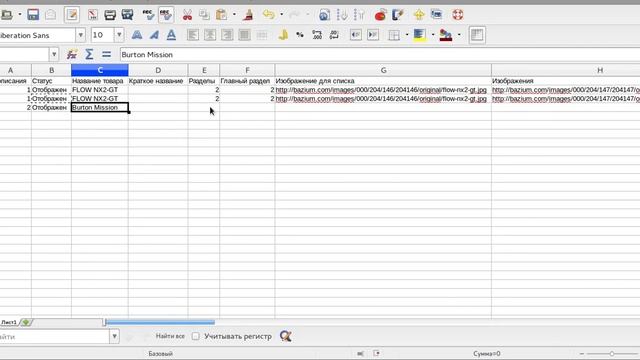Export directly as PDF
The image size is (640, 360).
coord(93,15)
